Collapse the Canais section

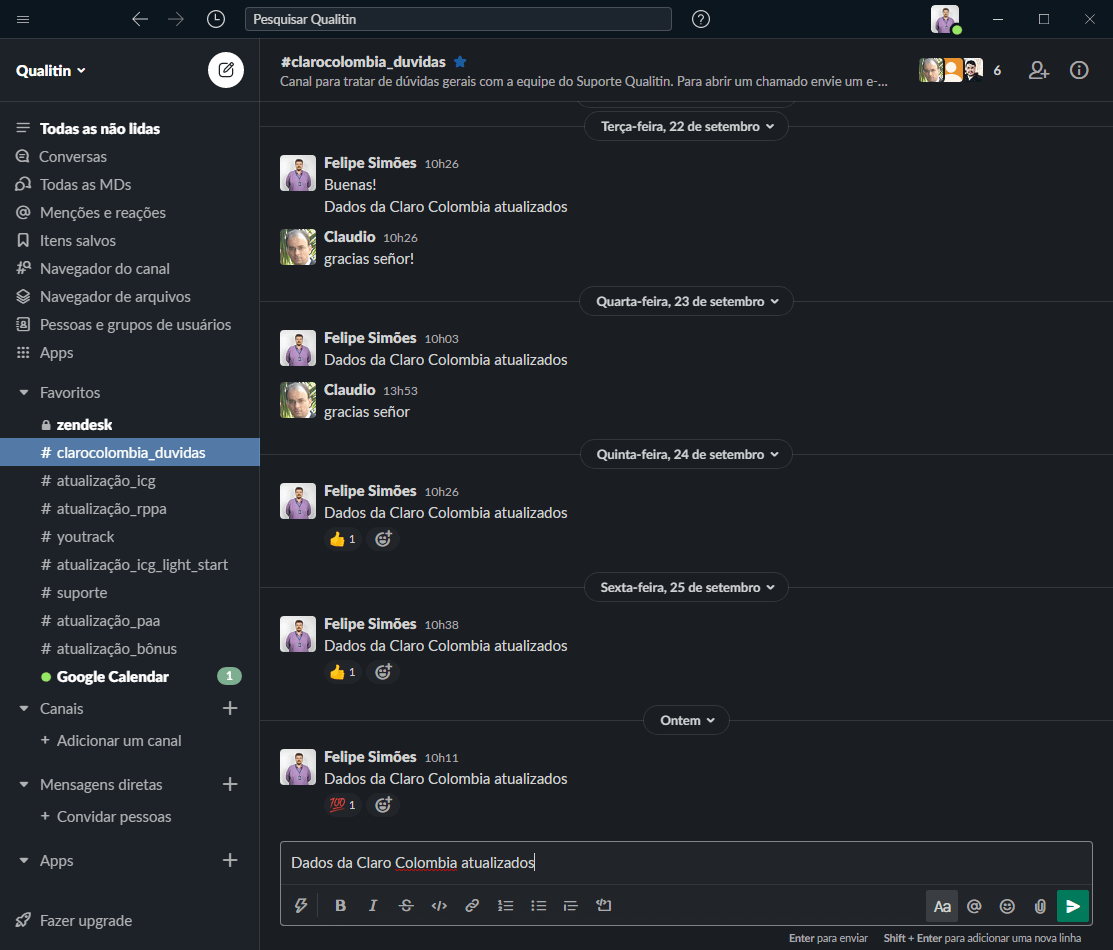pyautogui.click(x=24, y=709)
